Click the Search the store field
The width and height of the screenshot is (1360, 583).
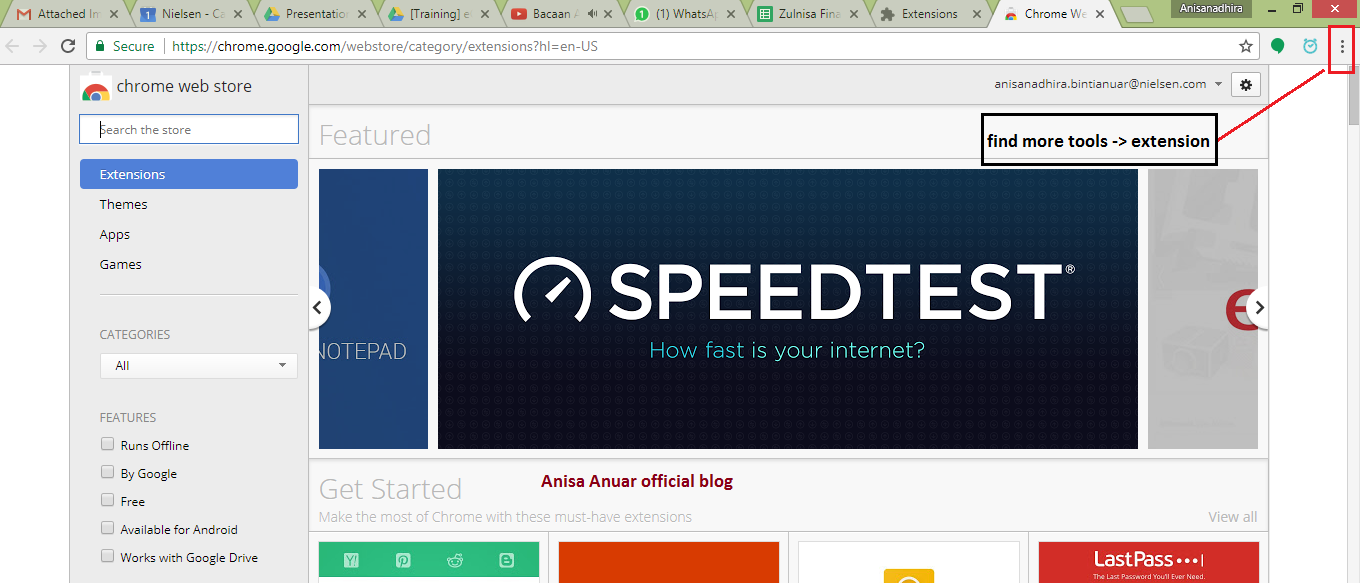(189, 130)
